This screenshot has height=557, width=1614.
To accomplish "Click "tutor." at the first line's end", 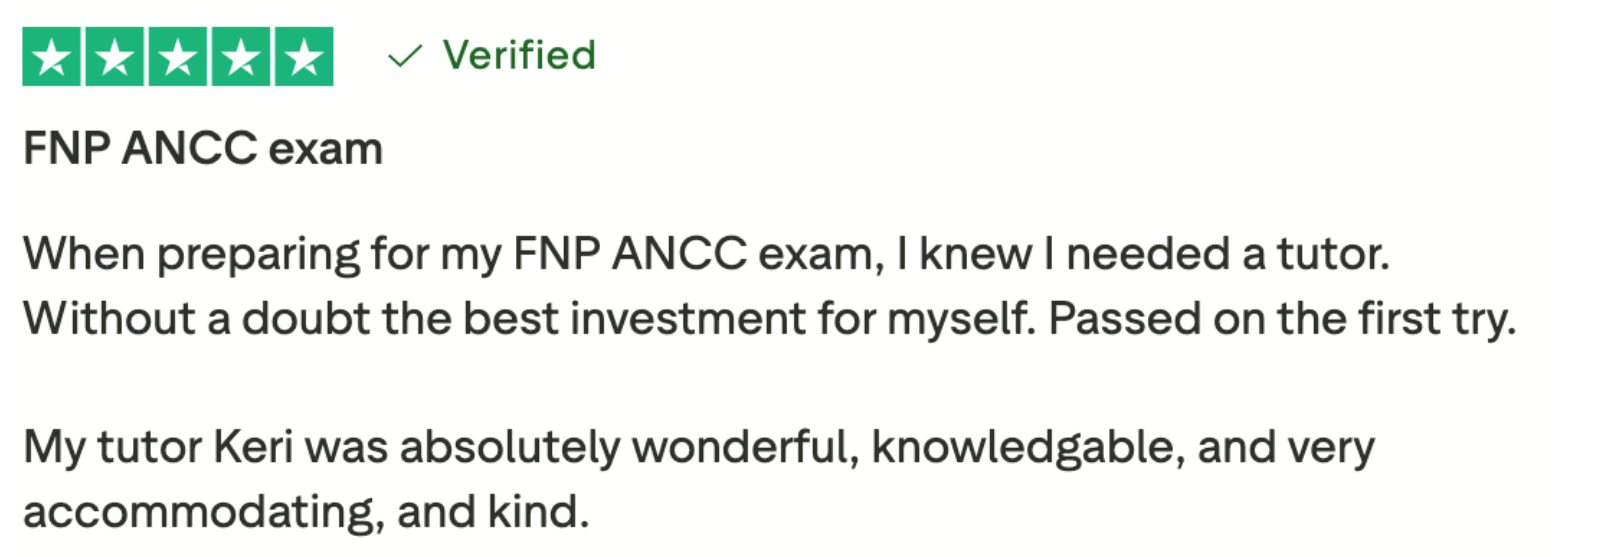I will [x=1333, y=254].
